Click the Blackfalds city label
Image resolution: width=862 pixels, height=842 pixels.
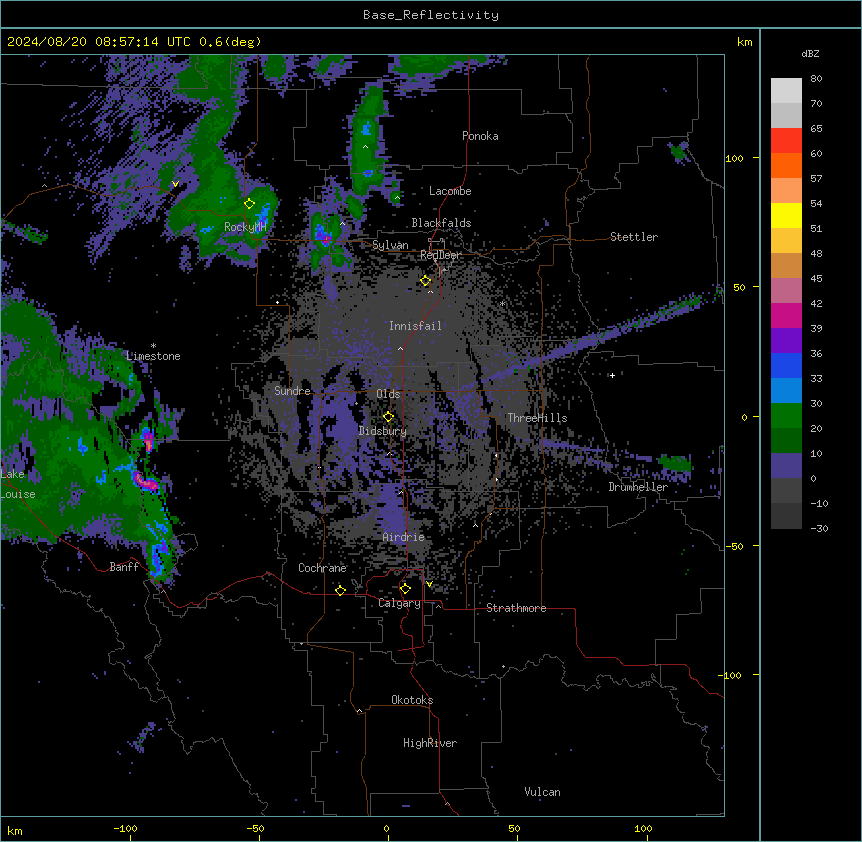point(441,223)
